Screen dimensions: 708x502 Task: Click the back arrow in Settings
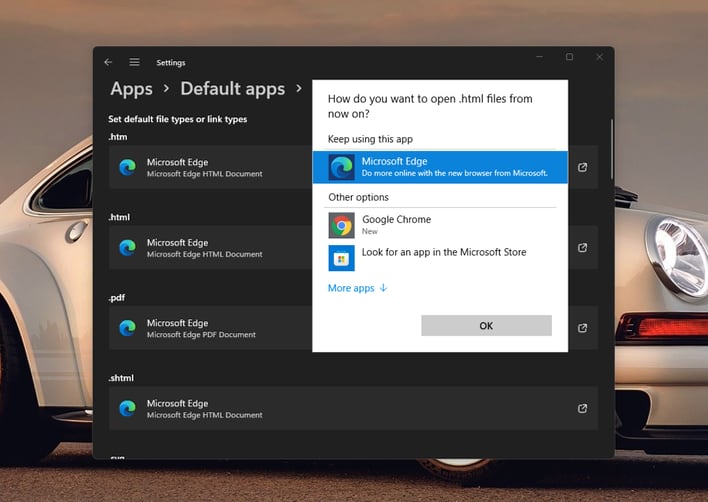point(108,62)
